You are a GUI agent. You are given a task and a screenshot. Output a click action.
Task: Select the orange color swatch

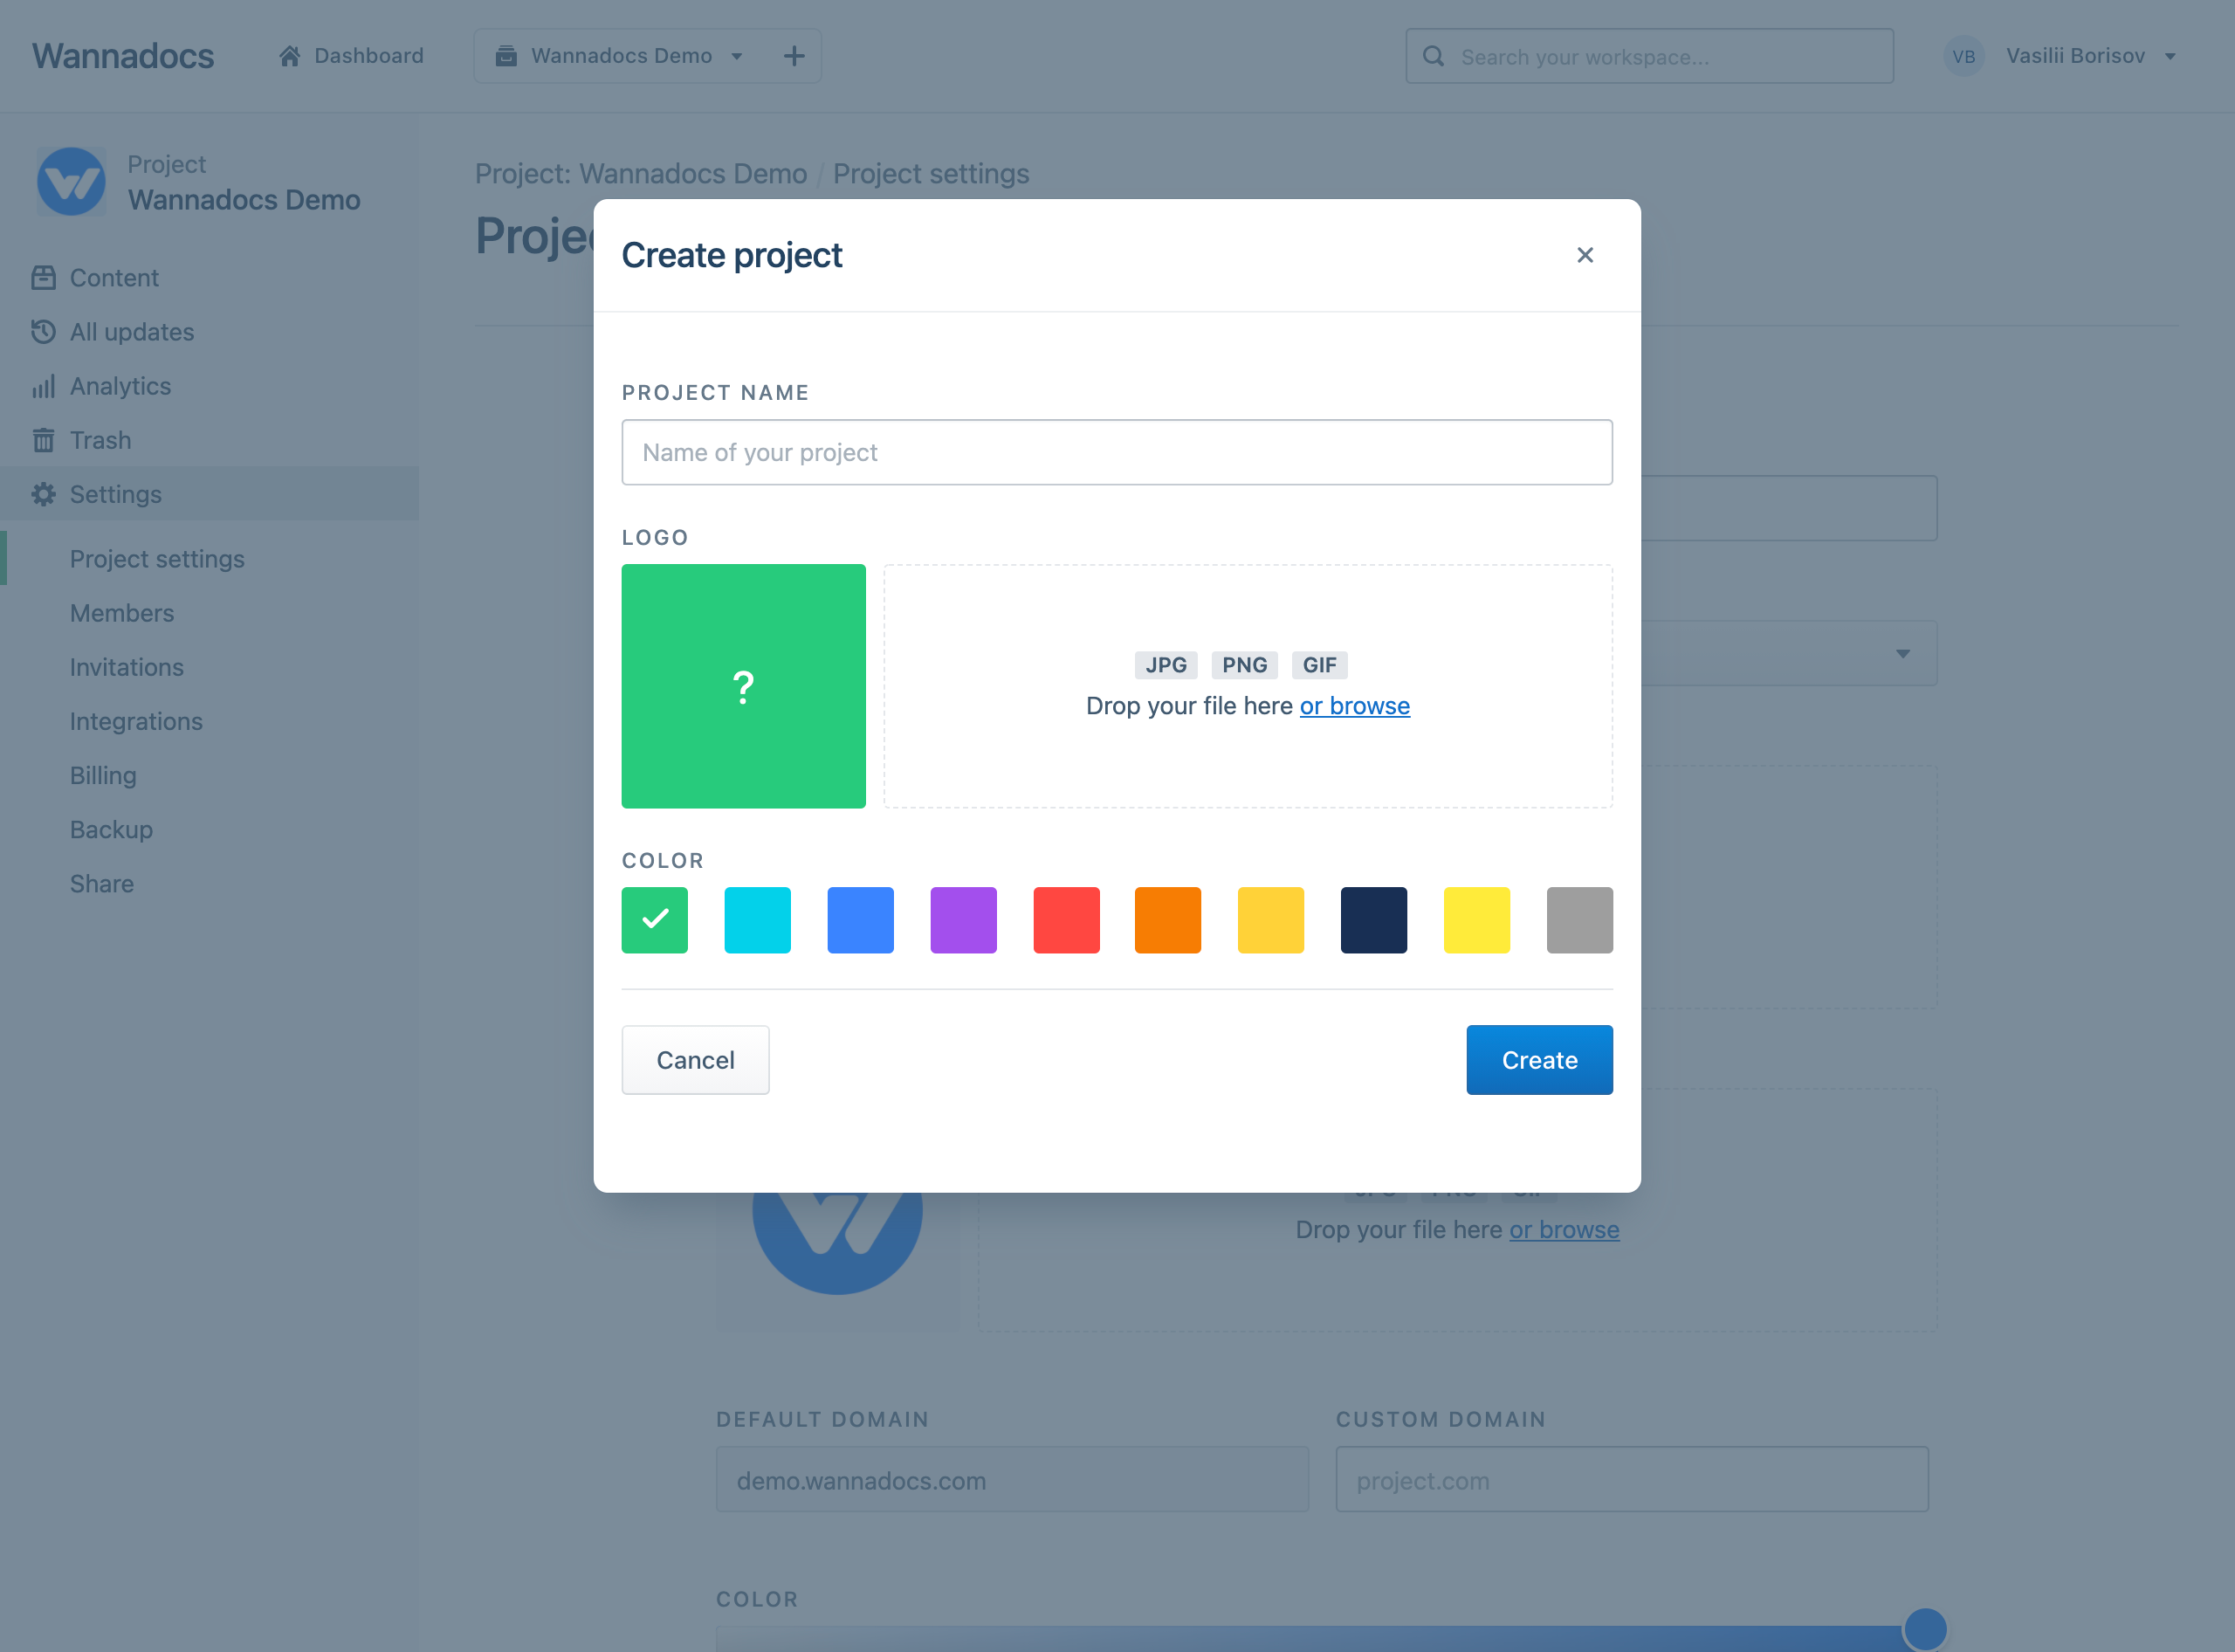pos(1168,920)
